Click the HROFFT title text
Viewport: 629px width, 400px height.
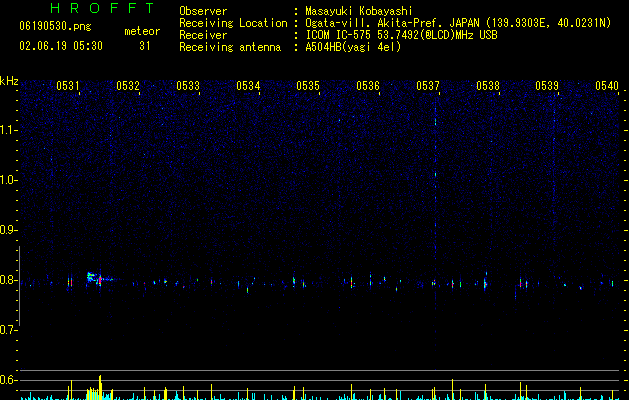click(x=102, y=8)
